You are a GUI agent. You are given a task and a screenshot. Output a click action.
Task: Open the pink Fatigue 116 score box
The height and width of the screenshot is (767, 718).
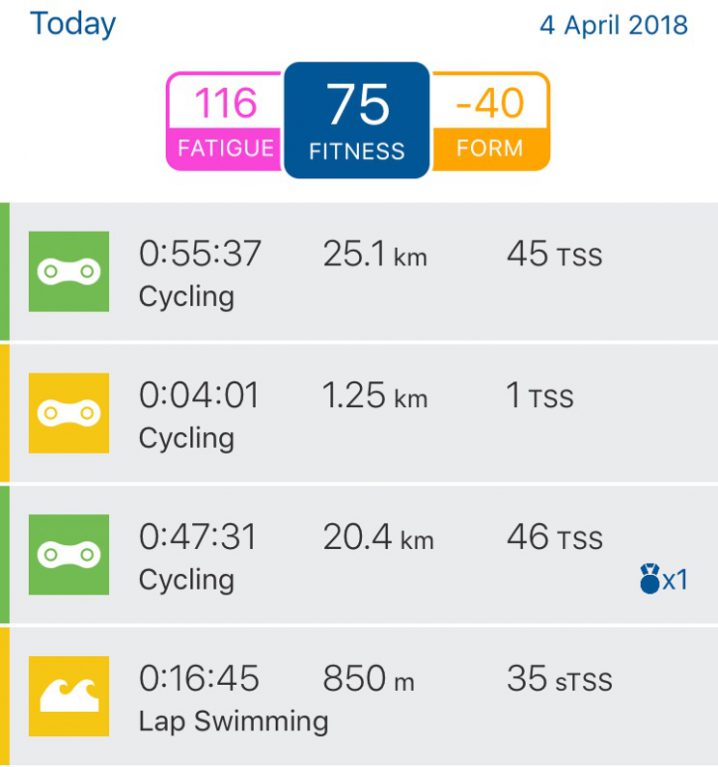point(225,120)
